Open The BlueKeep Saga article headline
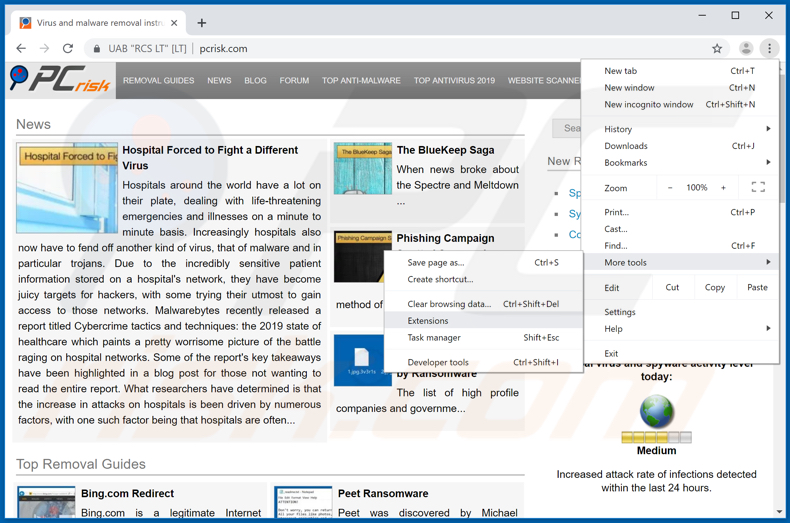 (445, 150)
